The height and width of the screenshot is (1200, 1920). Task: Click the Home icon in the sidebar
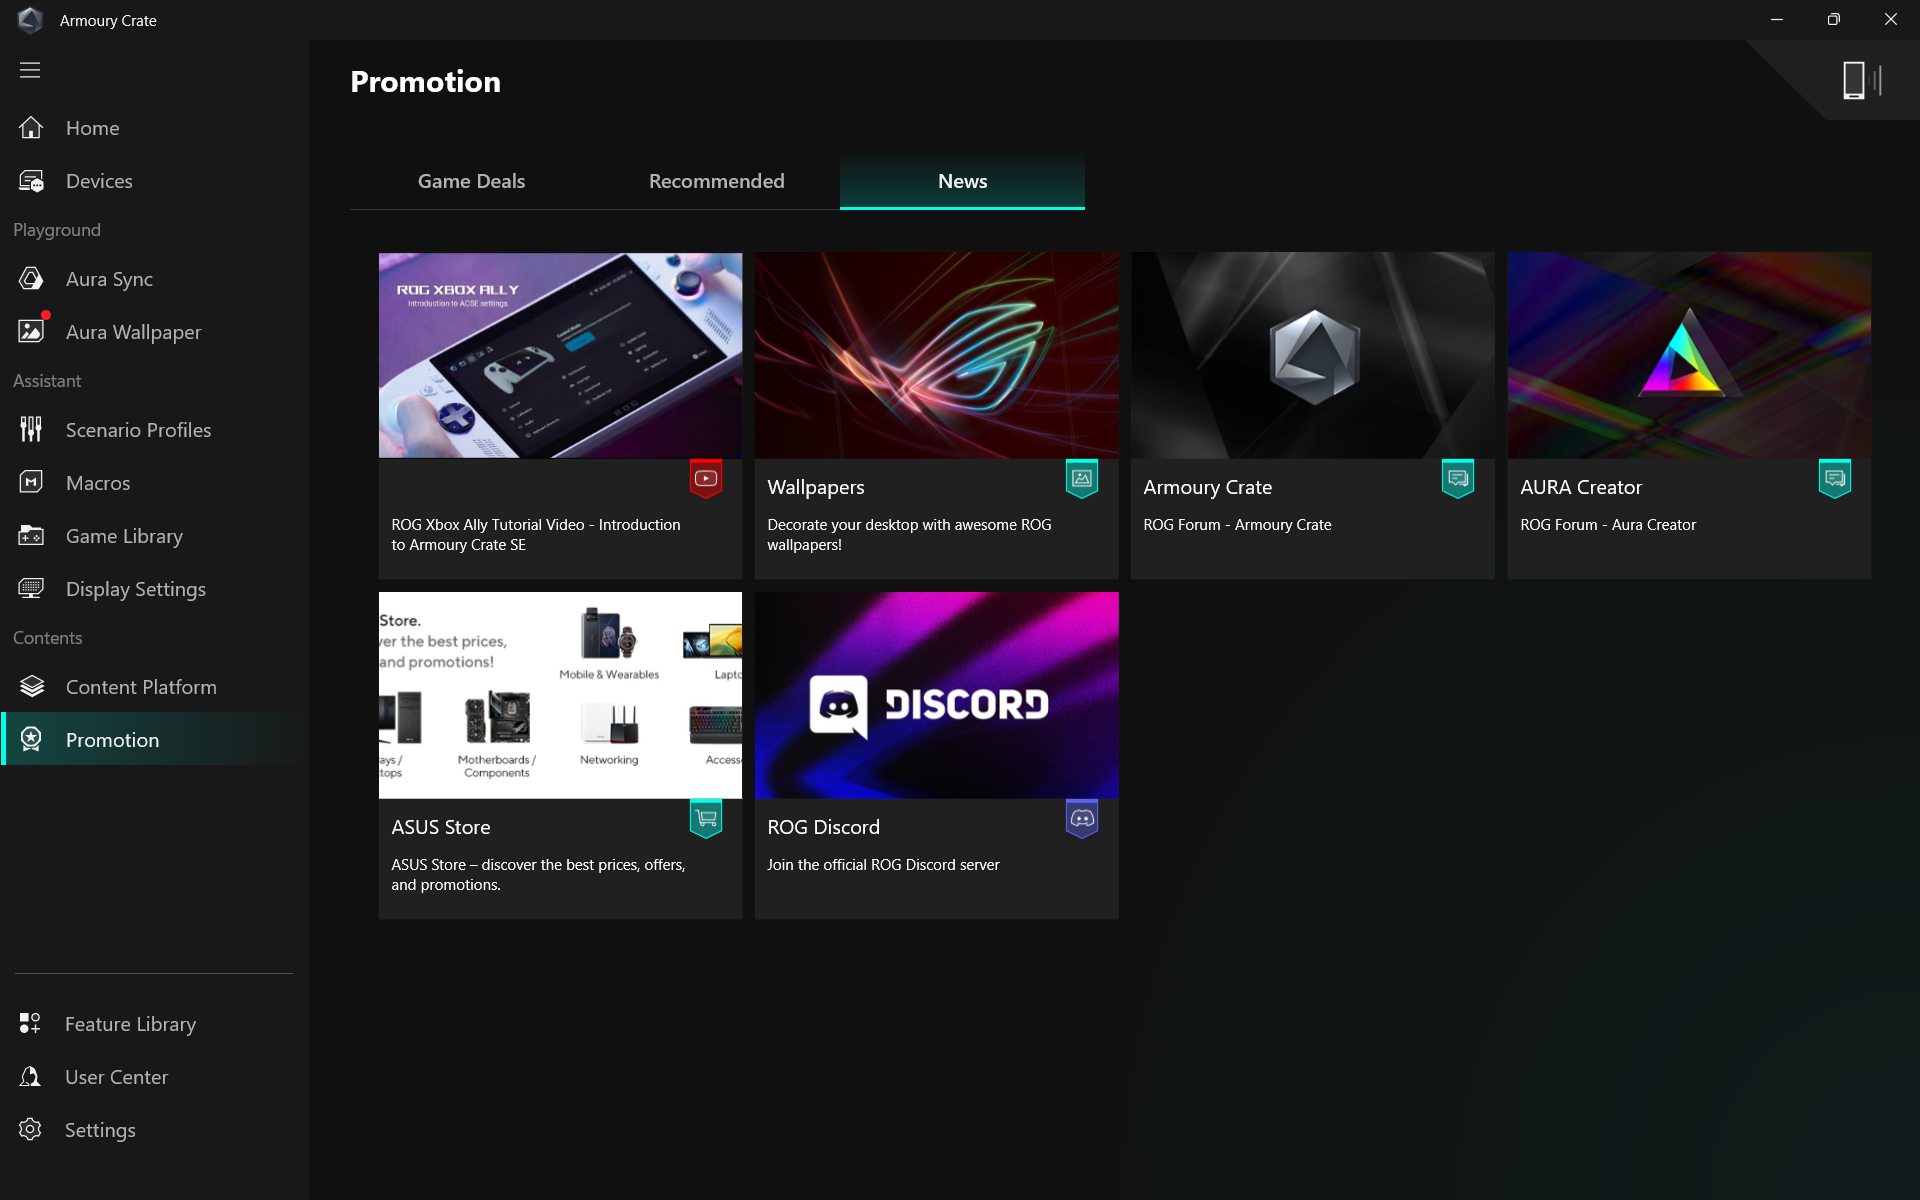31,128
